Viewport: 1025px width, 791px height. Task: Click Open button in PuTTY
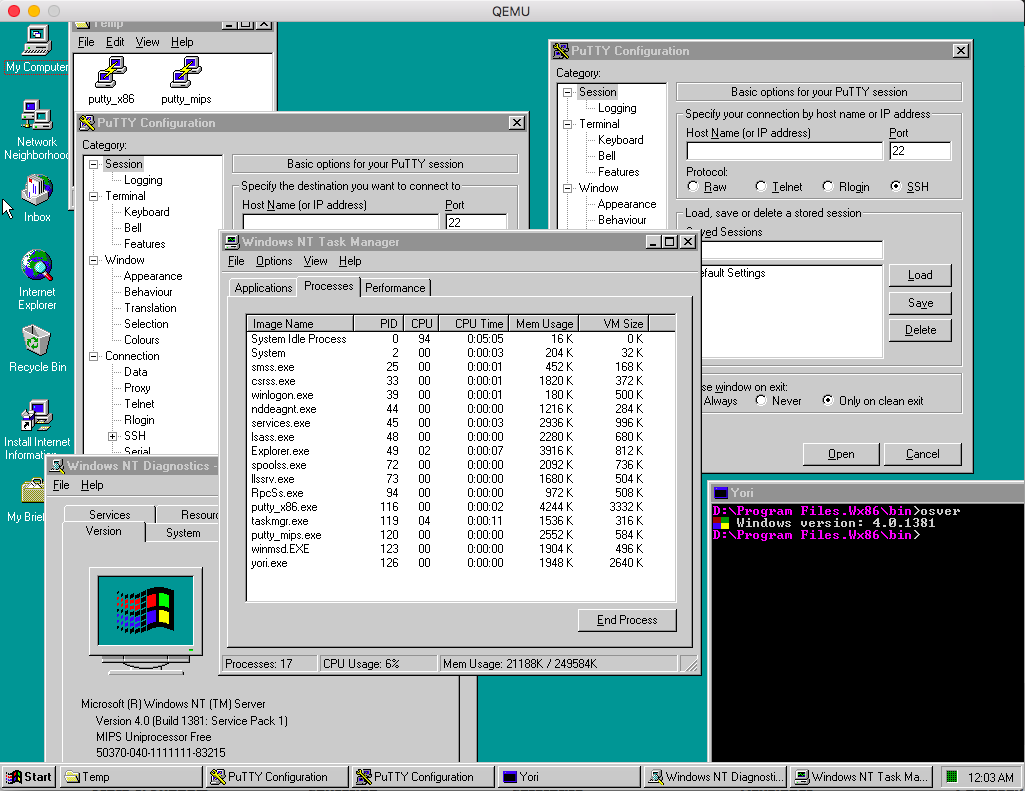[841, 454]
